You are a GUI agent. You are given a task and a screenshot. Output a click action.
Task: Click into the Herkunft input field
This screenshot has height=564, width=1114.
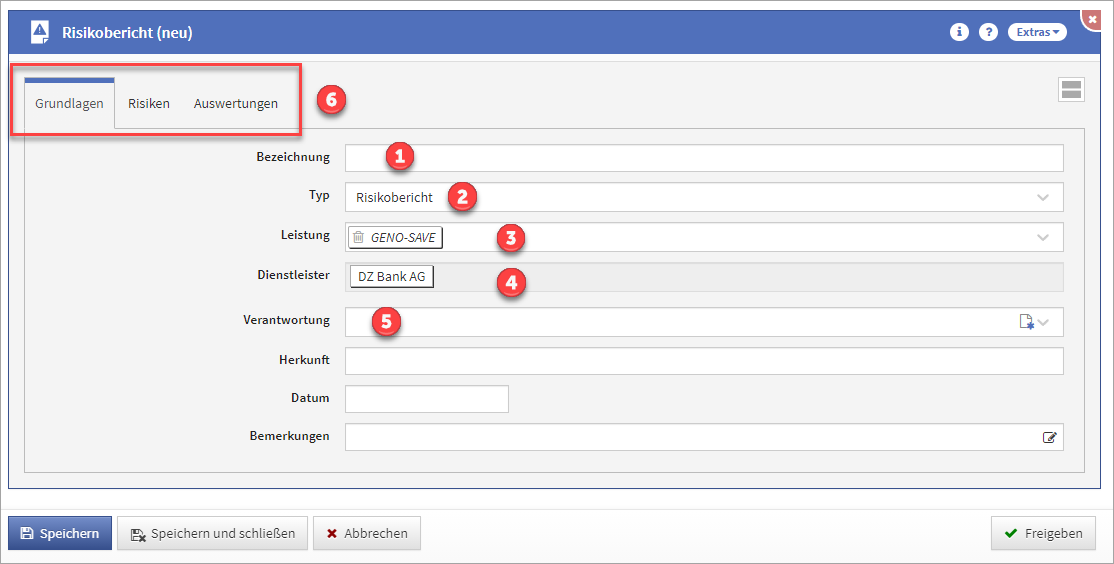click(704, 361)
